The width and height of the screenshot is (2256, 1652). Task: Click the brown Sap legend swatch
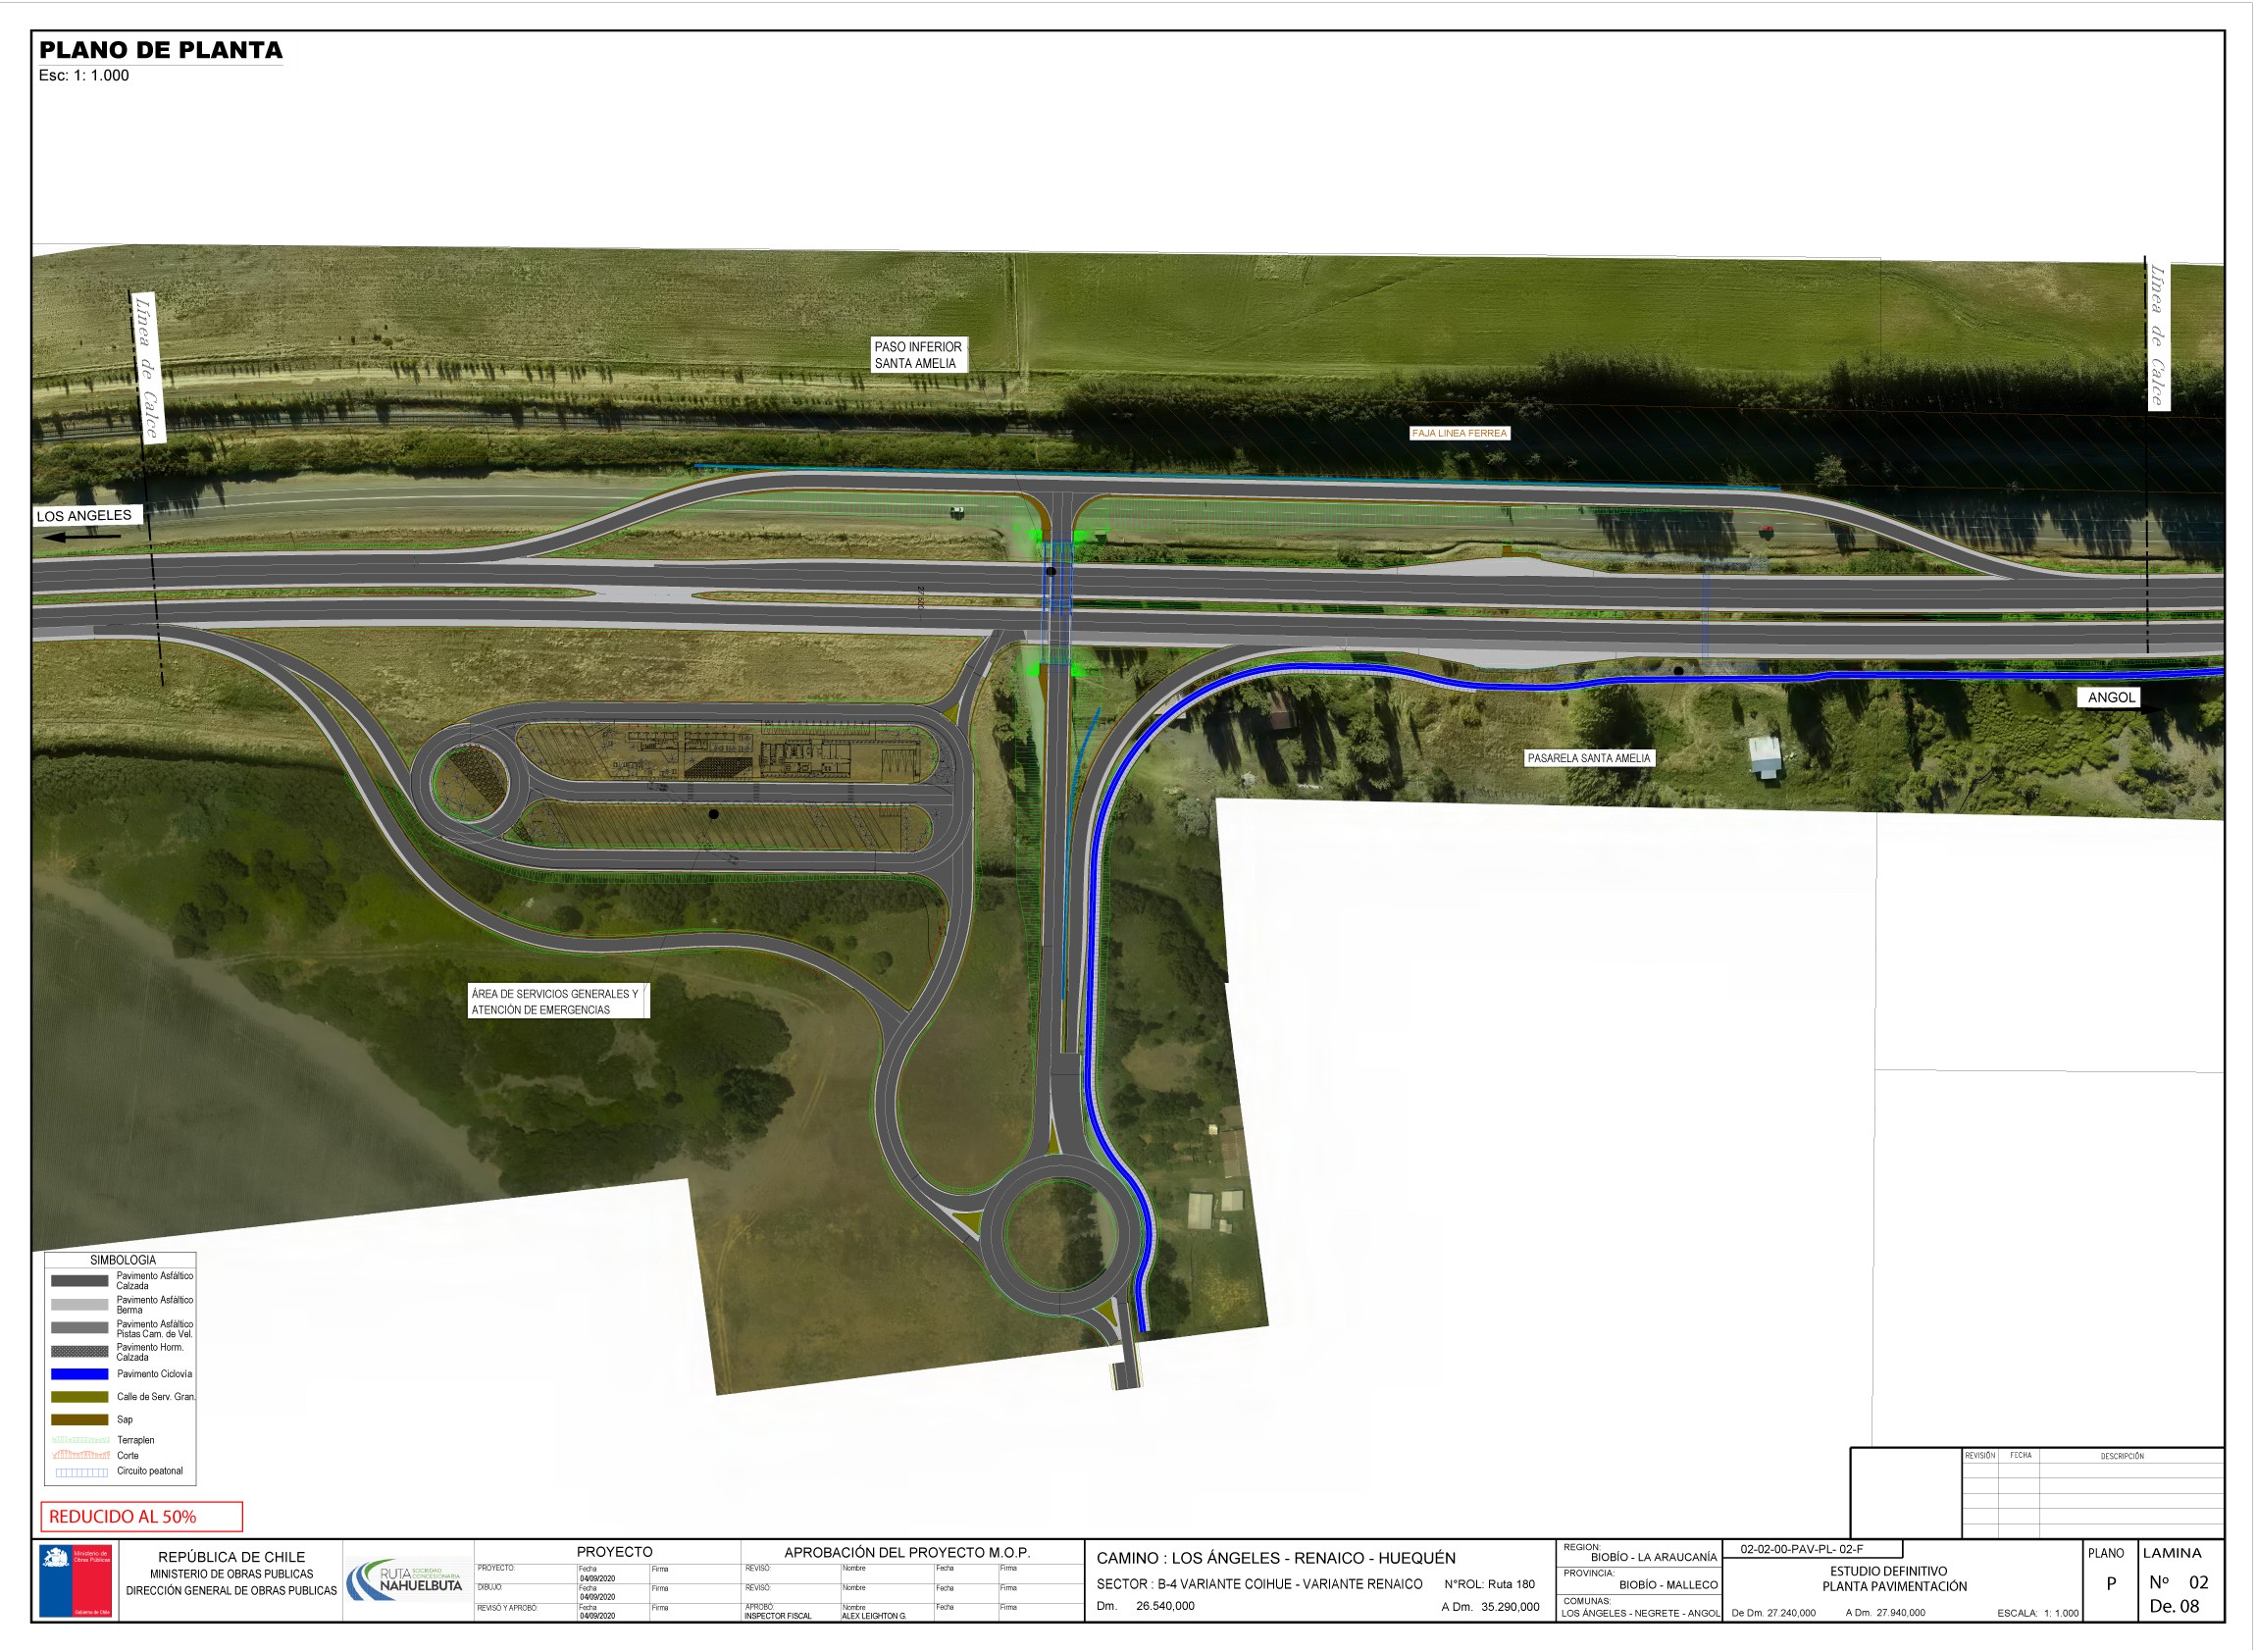[80, 1420]
